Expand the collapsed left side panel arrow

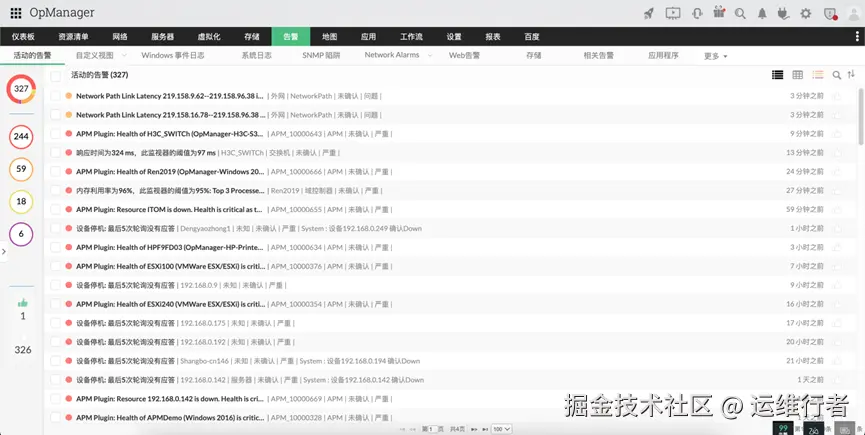pyautogui.click(x=3, y=251)
